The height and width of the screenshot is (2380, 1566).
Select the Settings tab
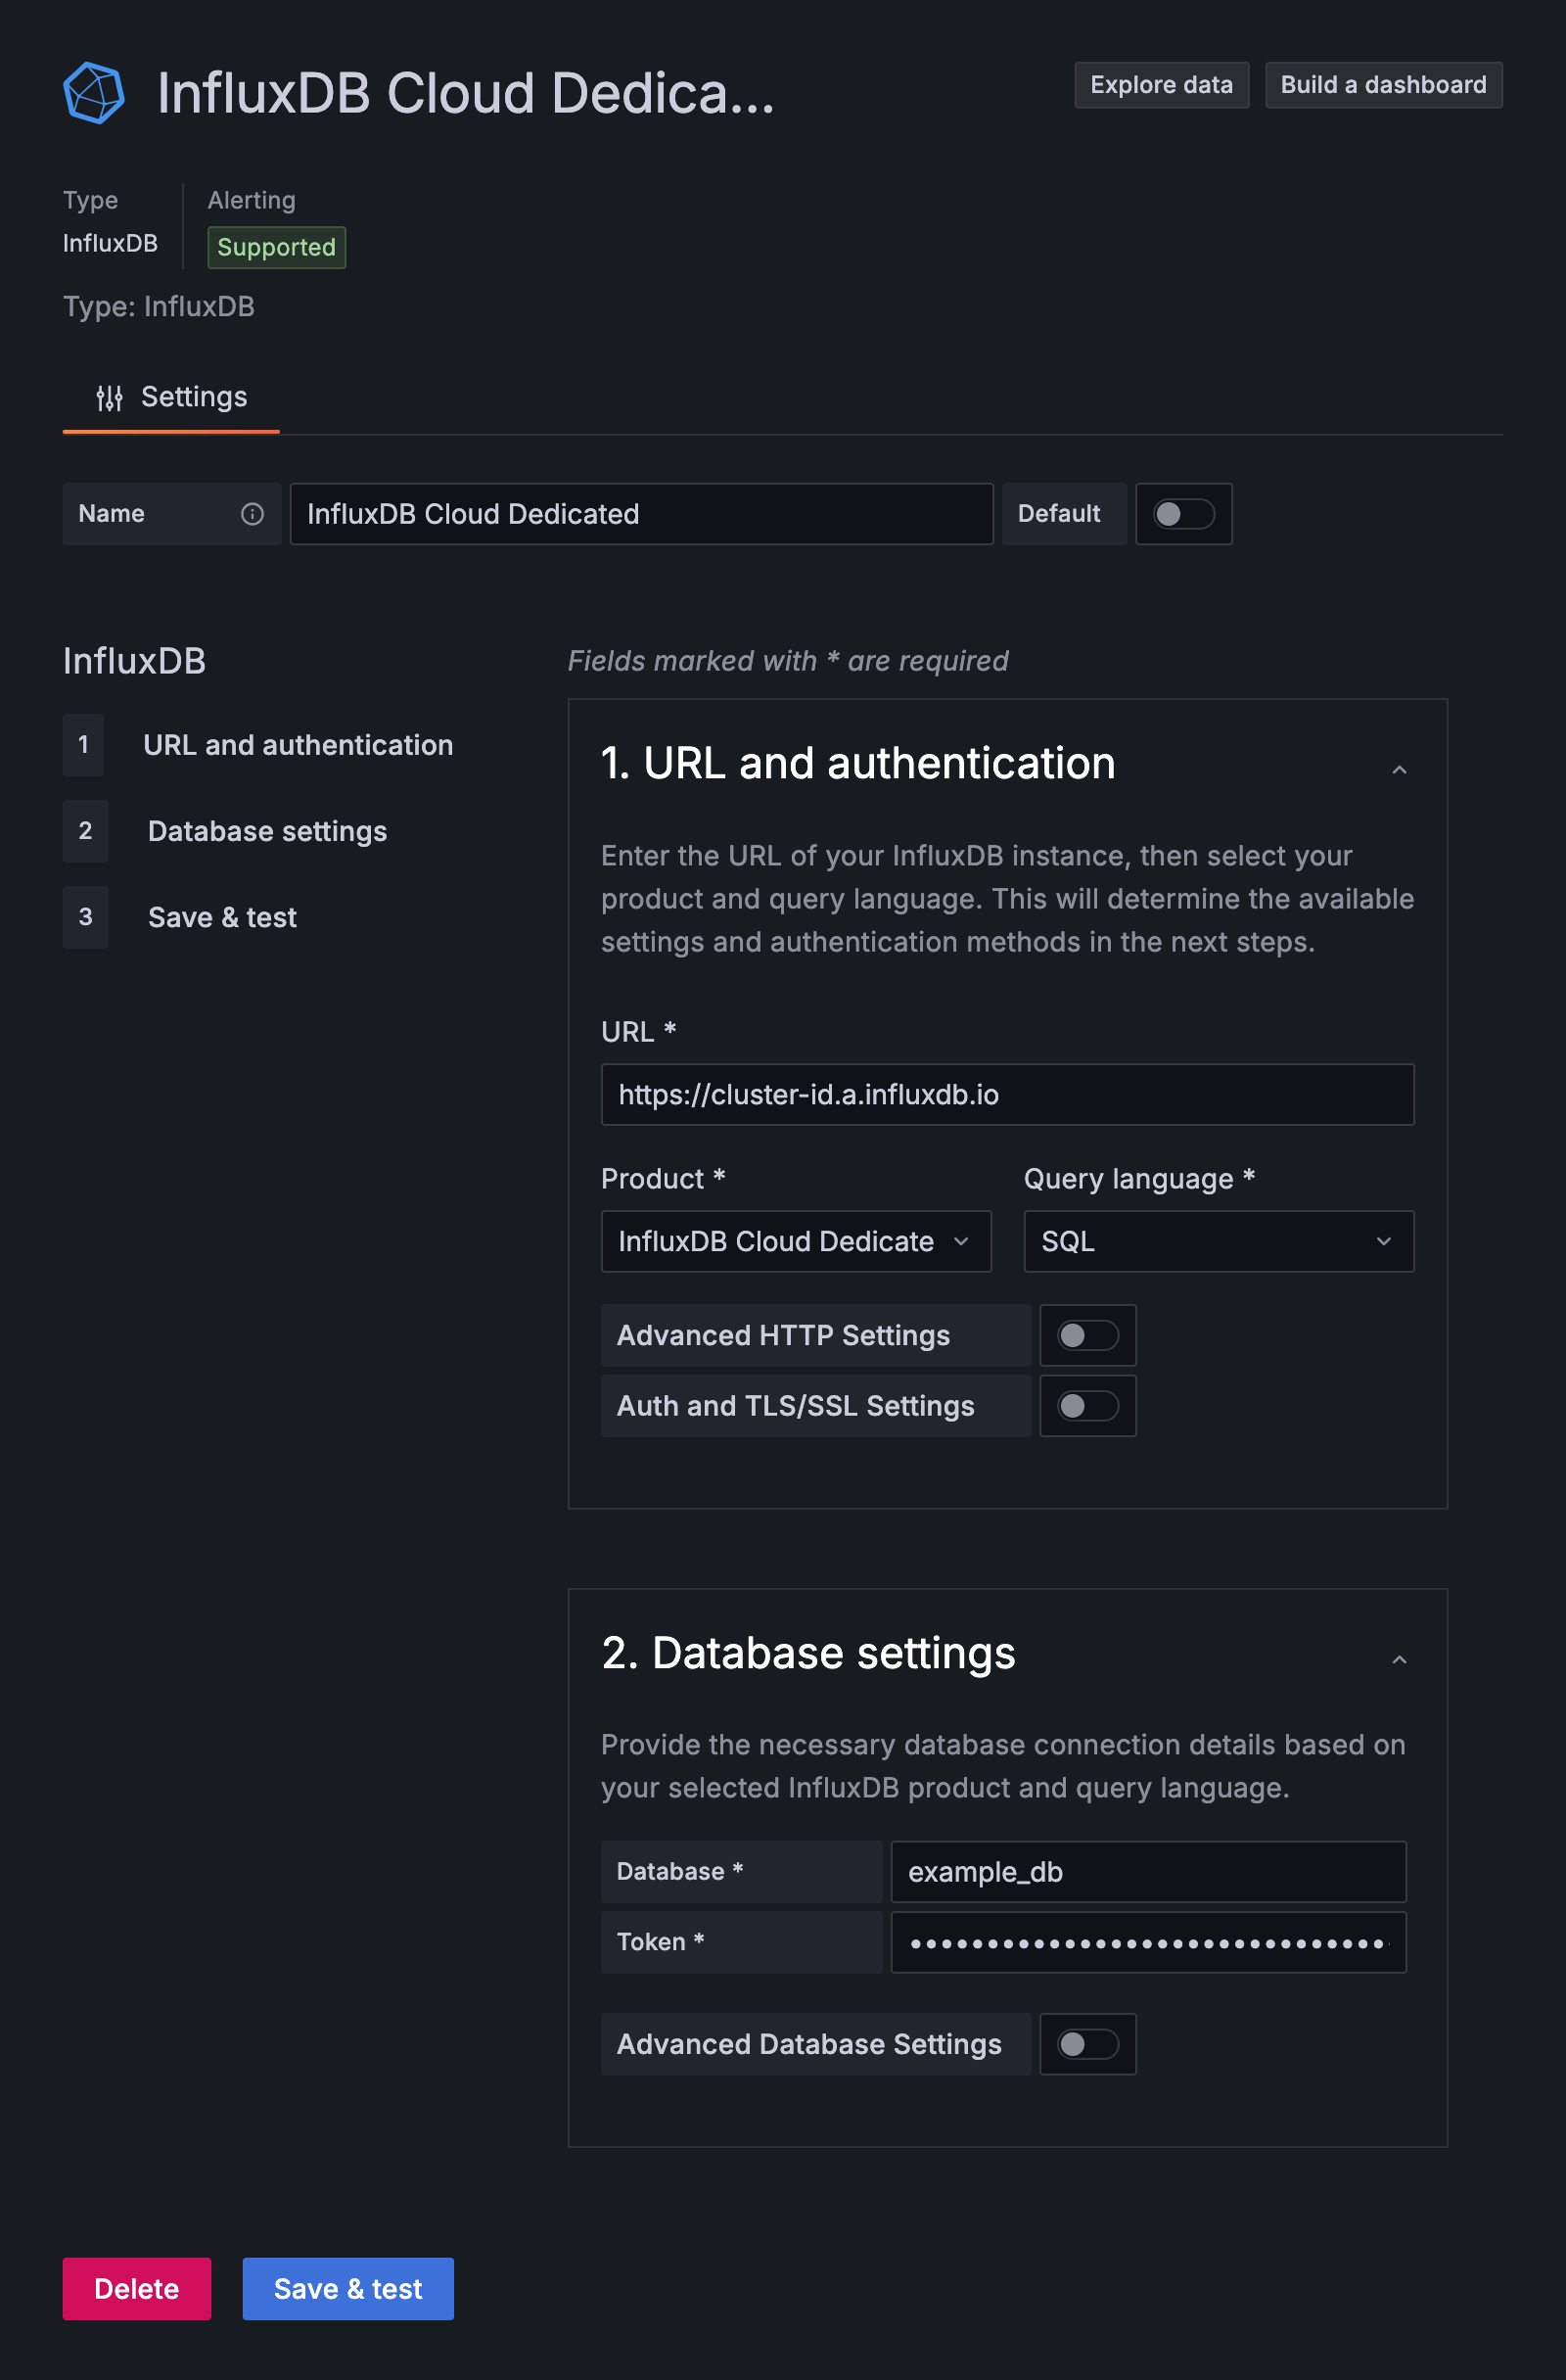tap(172, 398)
